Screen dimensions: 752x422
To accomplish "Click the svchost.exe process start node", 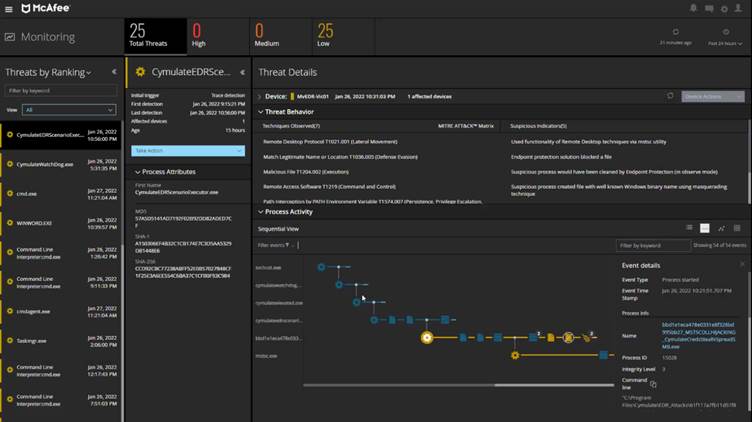I will [x=321, y=267].
